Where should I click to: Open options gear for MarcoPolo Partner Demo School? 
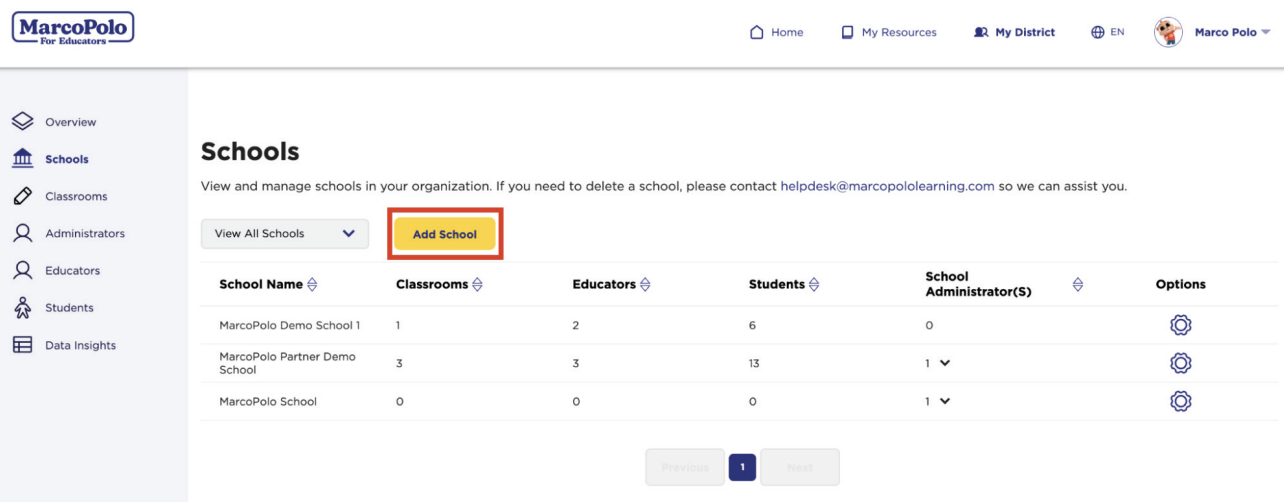pos(1180,363)
